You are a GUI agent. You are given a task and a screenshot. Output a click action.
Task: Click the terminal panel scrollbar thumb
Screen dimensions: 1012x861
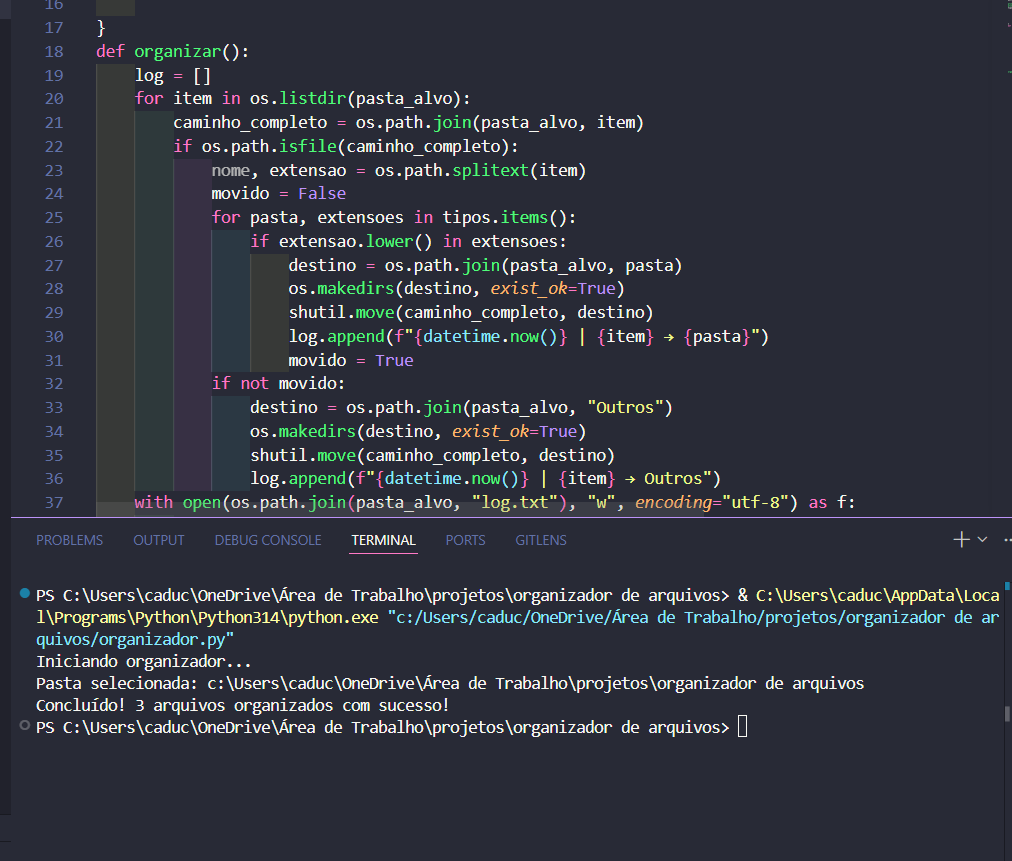(1007, 714)
